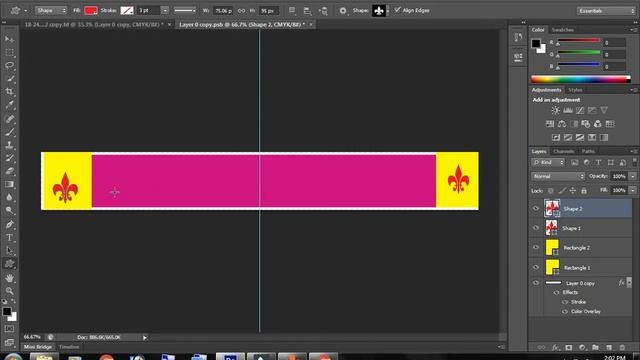
Task: Select the Rectangular Marquee tool
Action: [x=9, y=52]
